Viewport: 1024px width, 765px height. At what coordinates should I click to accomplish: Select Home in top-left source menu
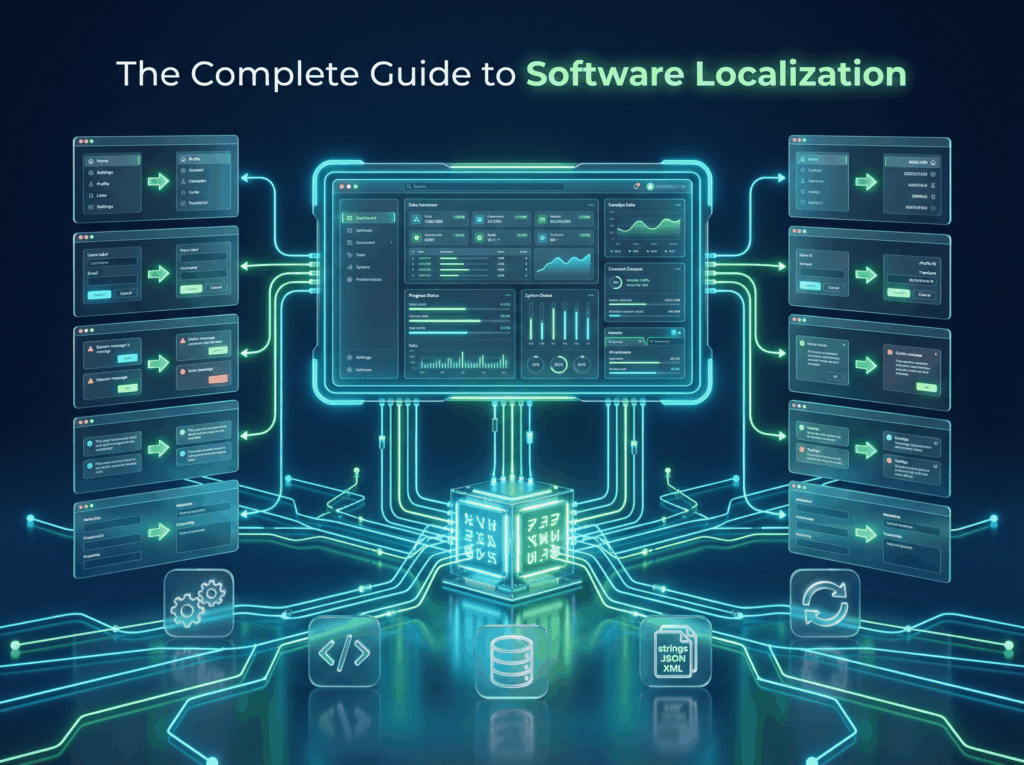(x=113, y=161)
